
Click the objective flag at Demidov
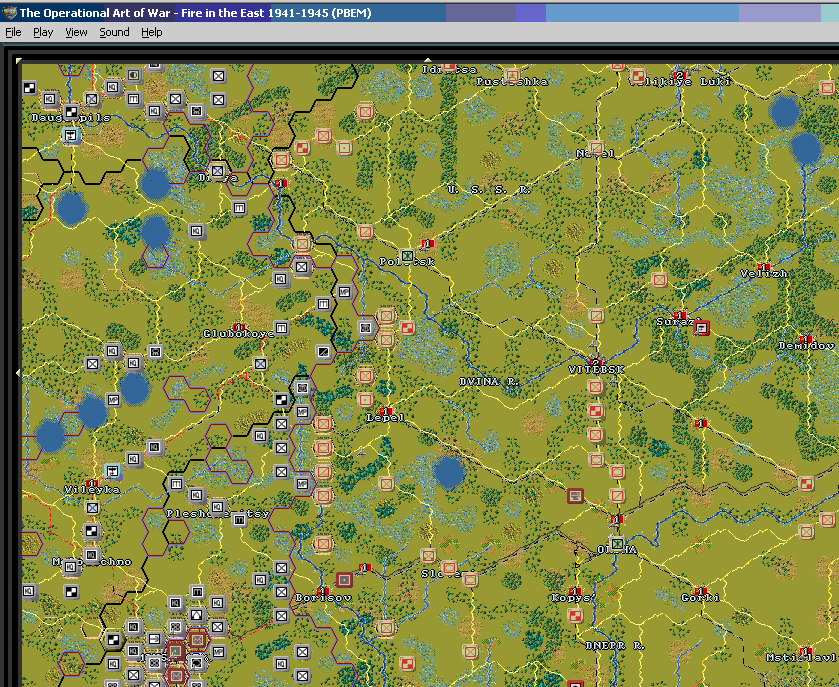click(804, 339)
